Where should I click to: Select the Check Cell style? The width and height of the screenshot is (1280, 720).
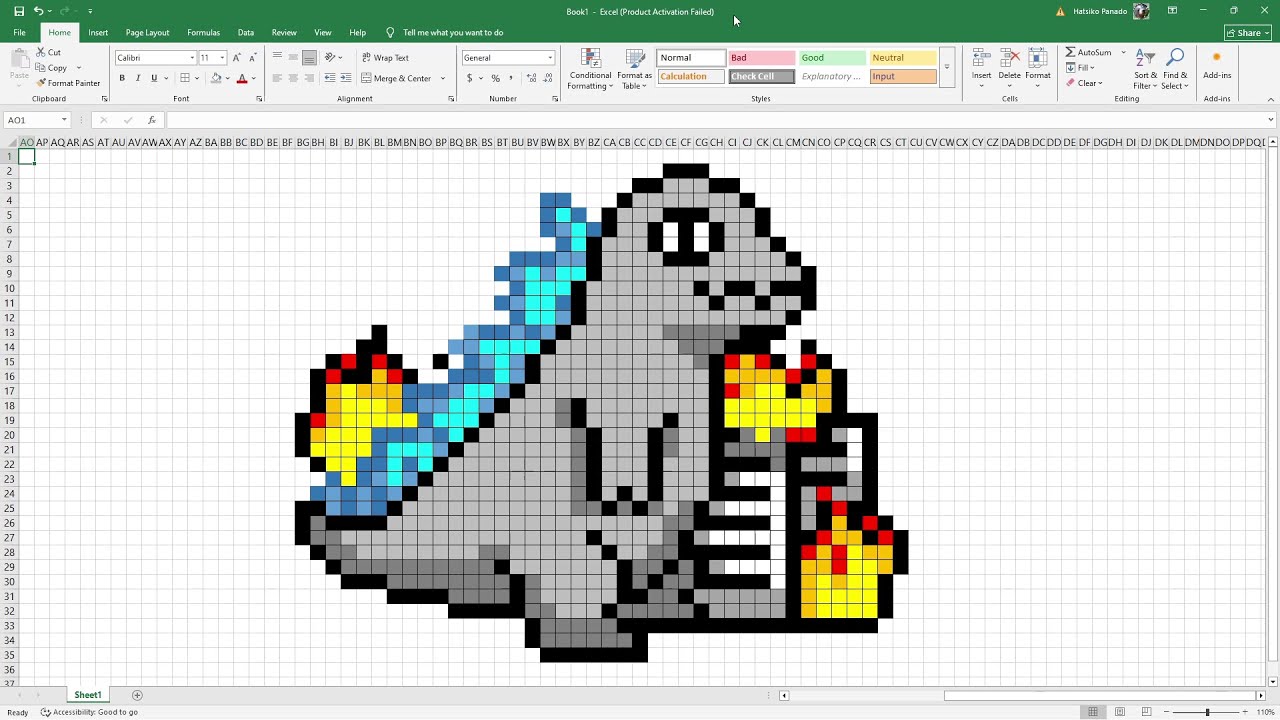[x=762, y=77]
